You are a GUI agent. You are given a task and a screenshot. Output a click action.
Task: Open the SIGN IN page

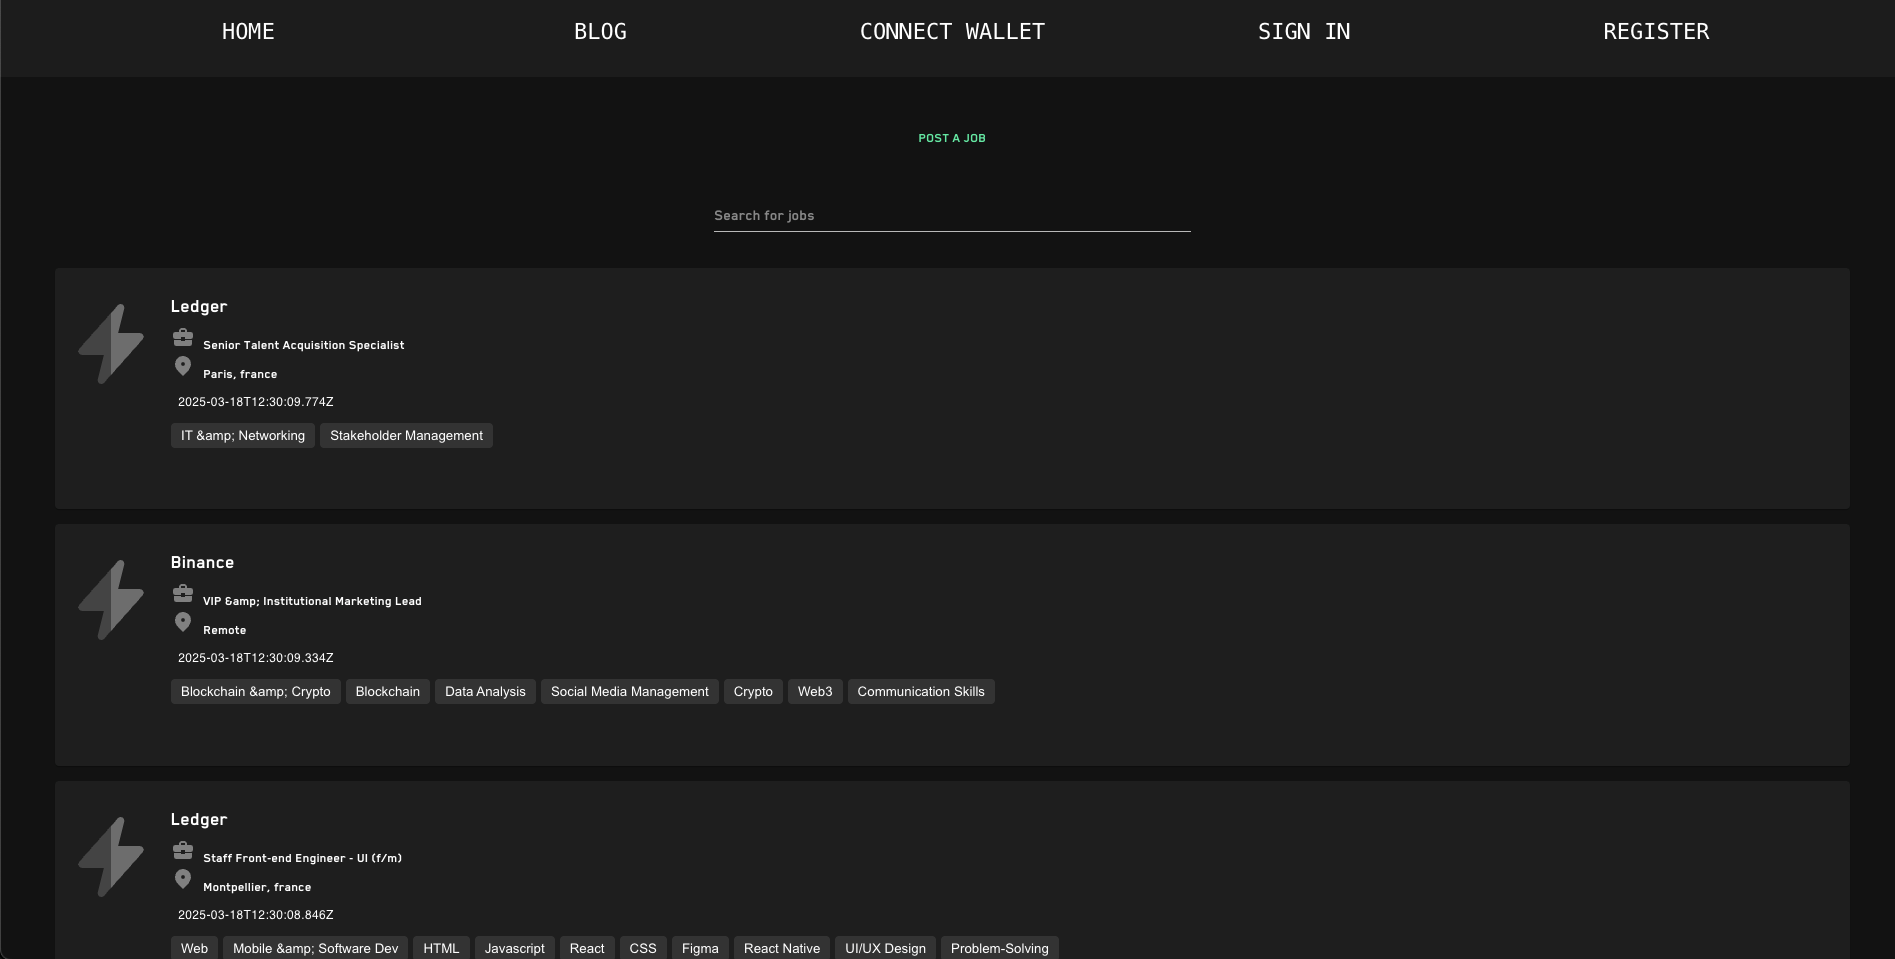coord(1304,32)
